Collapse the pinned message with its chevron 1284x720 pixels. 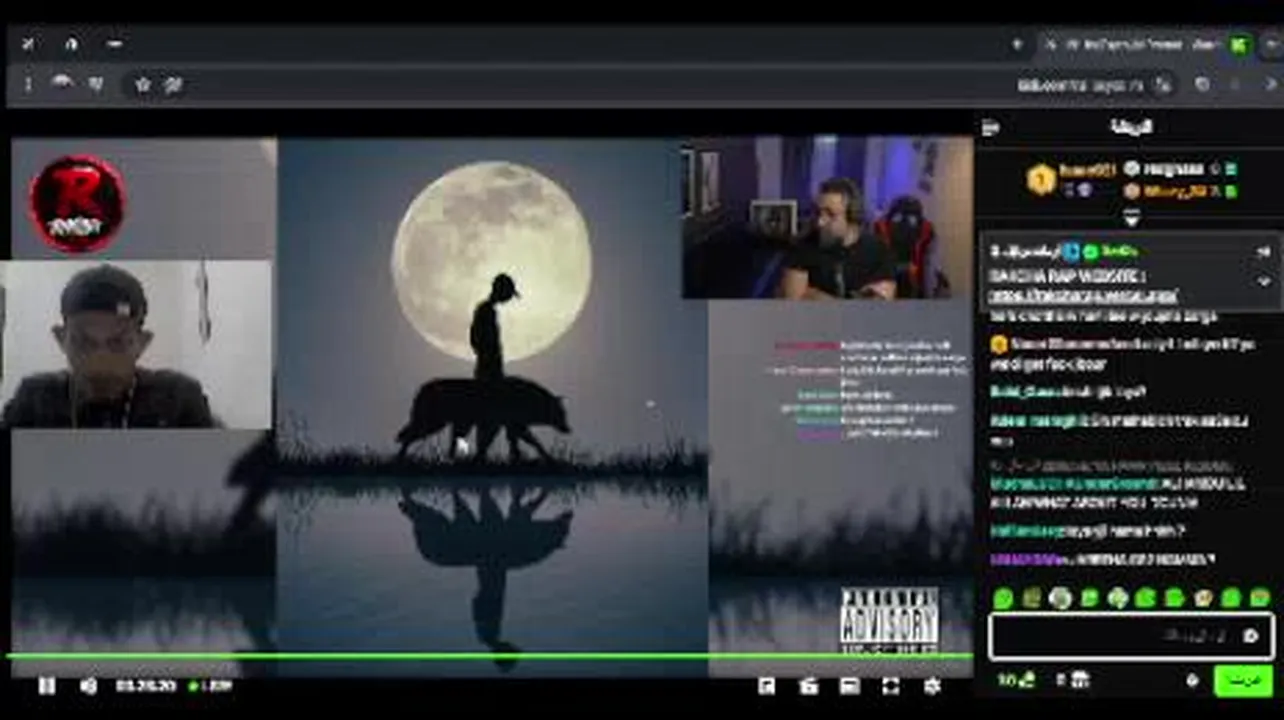pyautogui.click(x=1263, y=282)
